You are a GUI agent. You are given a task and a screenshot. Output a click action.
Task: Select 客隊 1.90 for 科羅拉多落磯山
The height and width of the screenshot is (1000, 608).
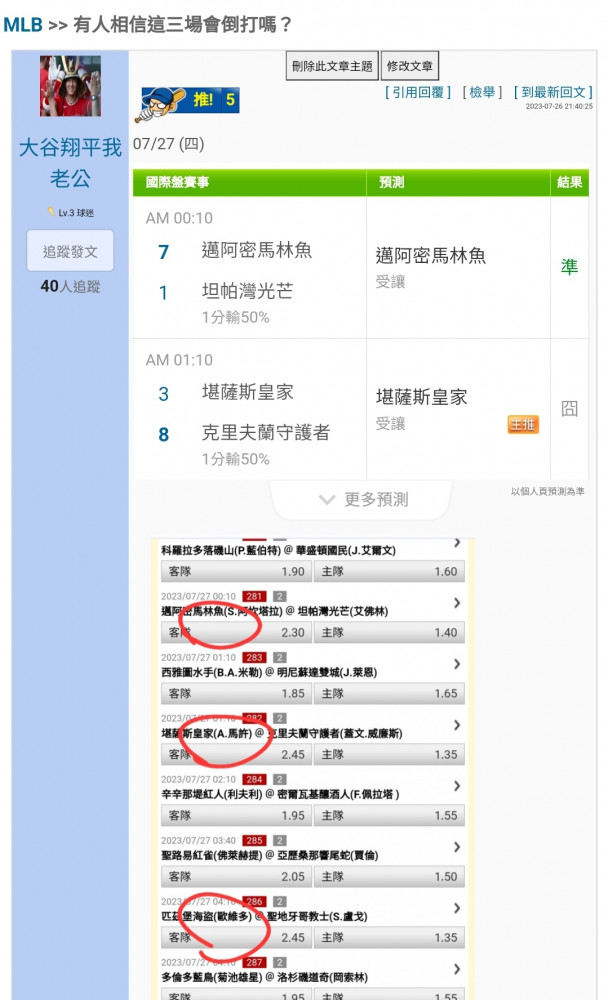(235, 571)
